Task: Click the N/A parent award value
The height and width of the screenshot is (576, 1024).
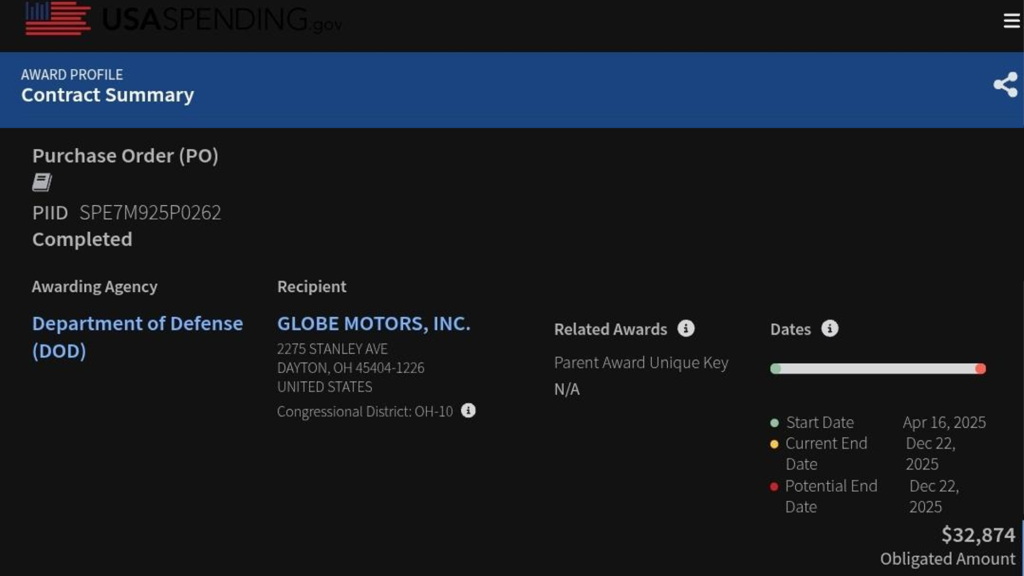Action: click(567, 389)
